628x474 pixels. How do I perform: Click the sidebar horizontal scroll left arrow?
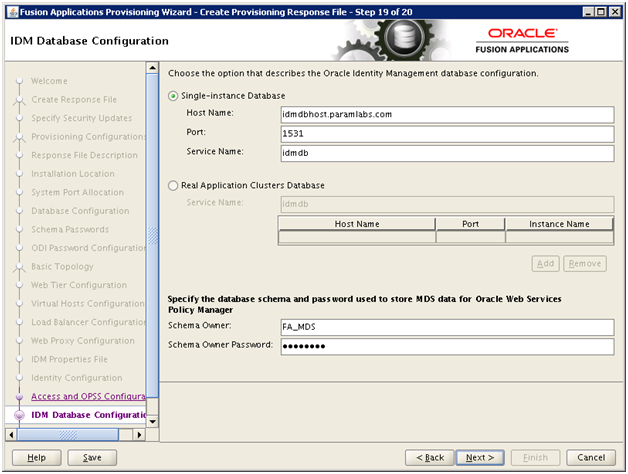(11, 435)
